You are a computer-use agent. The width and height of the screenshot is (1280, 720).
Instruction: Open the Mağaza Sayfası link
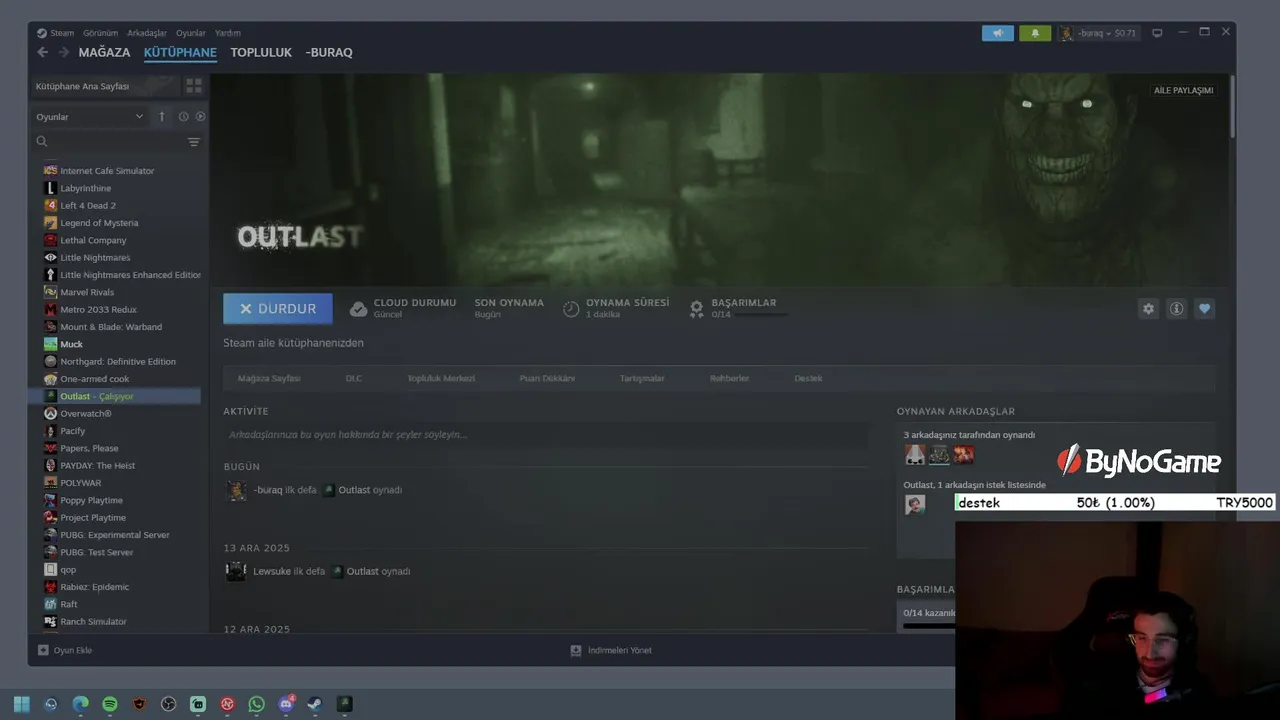(269, 379)
